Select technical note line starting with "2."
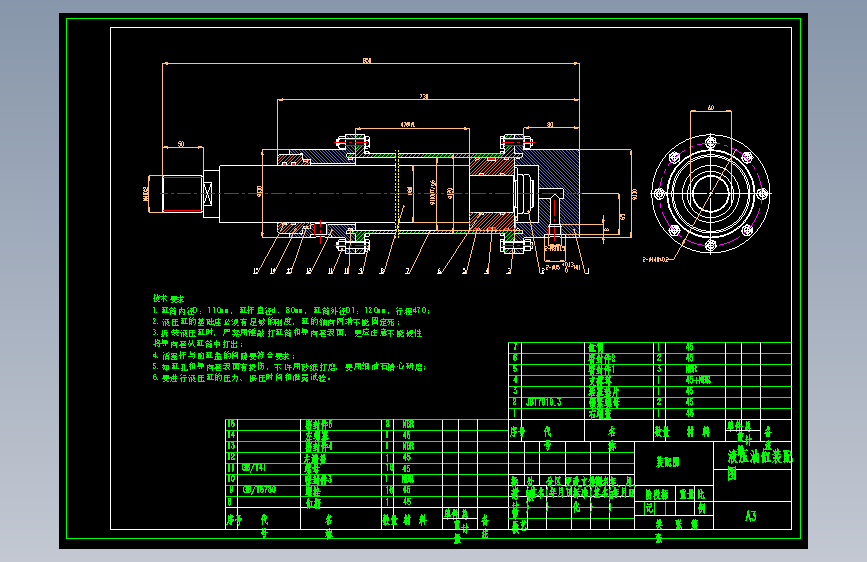The height and width of the screenshot is (562, 867). tap(276, 322)
